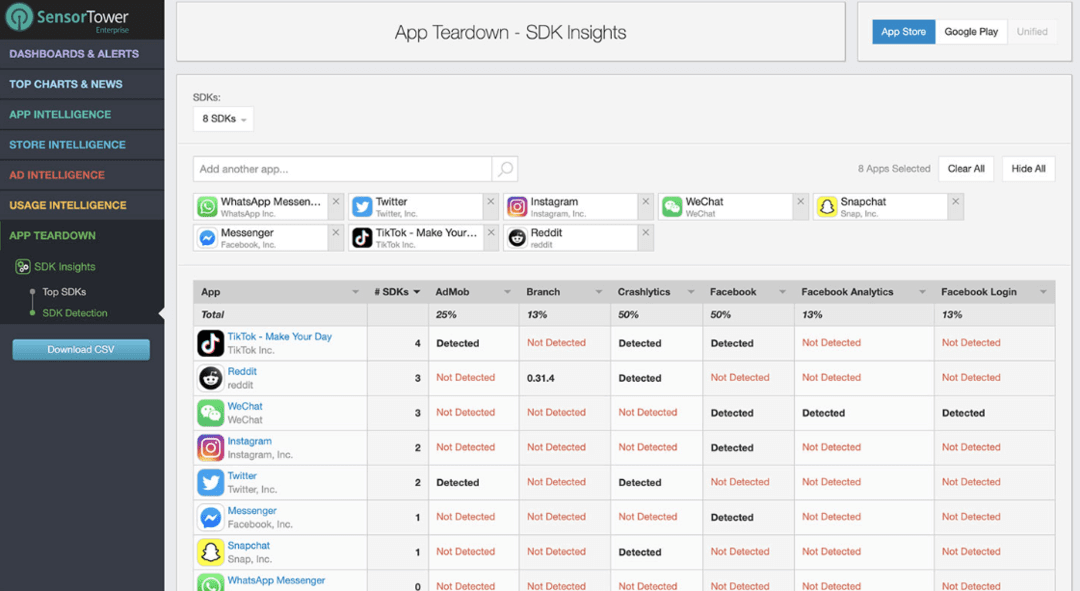This screenshot has width=1080, height=591.
Task: Click the SDK Insights sidebar icon
Action: point(22,267)
